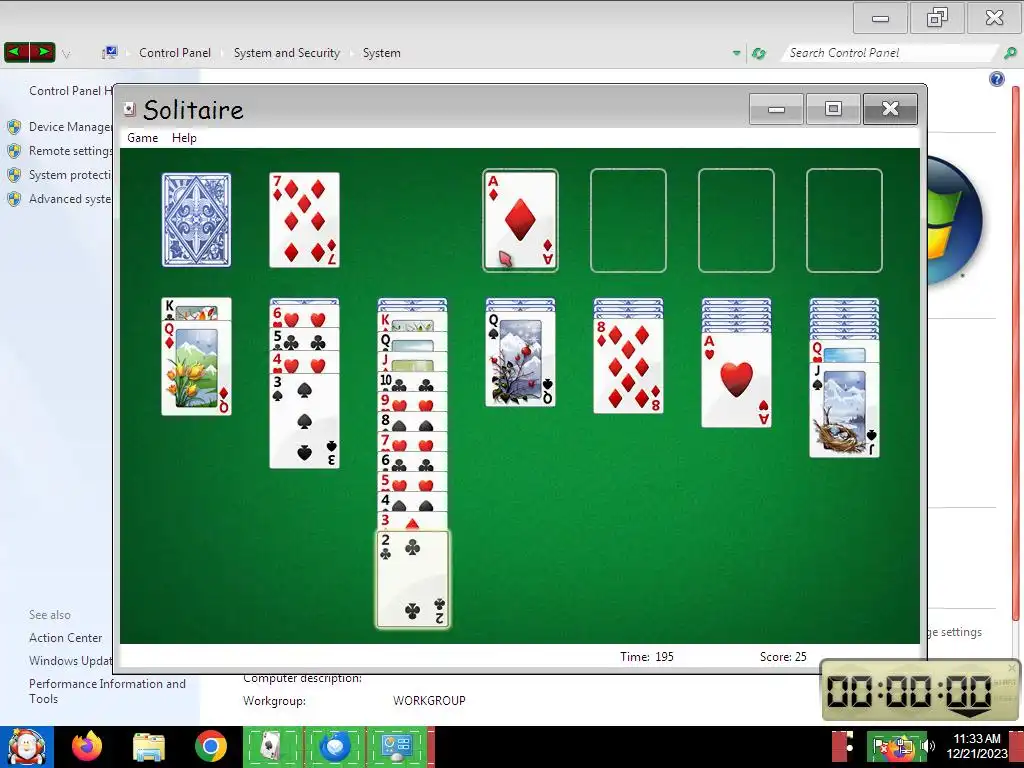
Task: Close the Solitaire window
Action: pyautogui.click(x=890, y=109)
